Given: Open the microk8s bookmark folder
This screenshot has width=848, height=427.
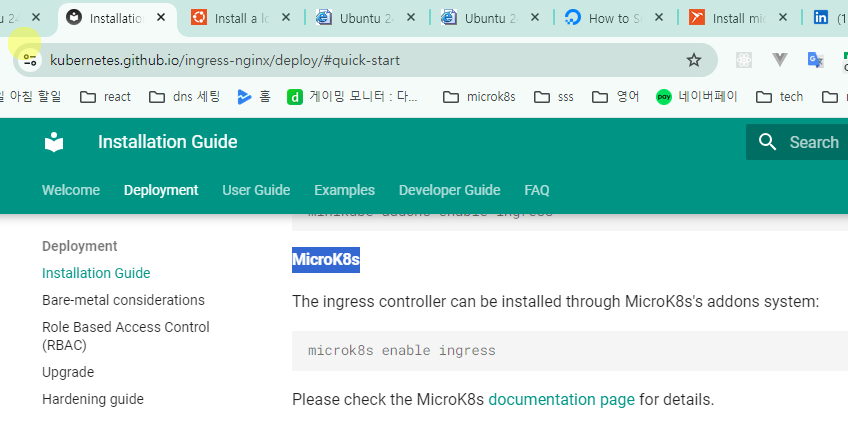Looking at the screenshot, I should pyautogui.click(x=479, y=97).
